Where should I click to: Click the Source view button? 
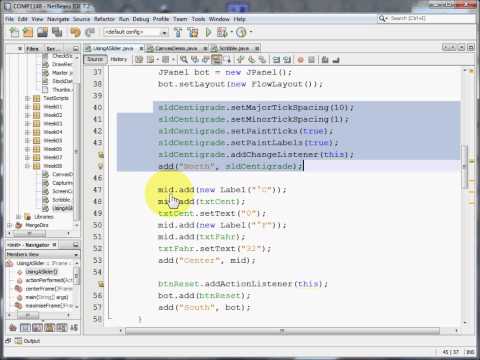pos(95,59)
